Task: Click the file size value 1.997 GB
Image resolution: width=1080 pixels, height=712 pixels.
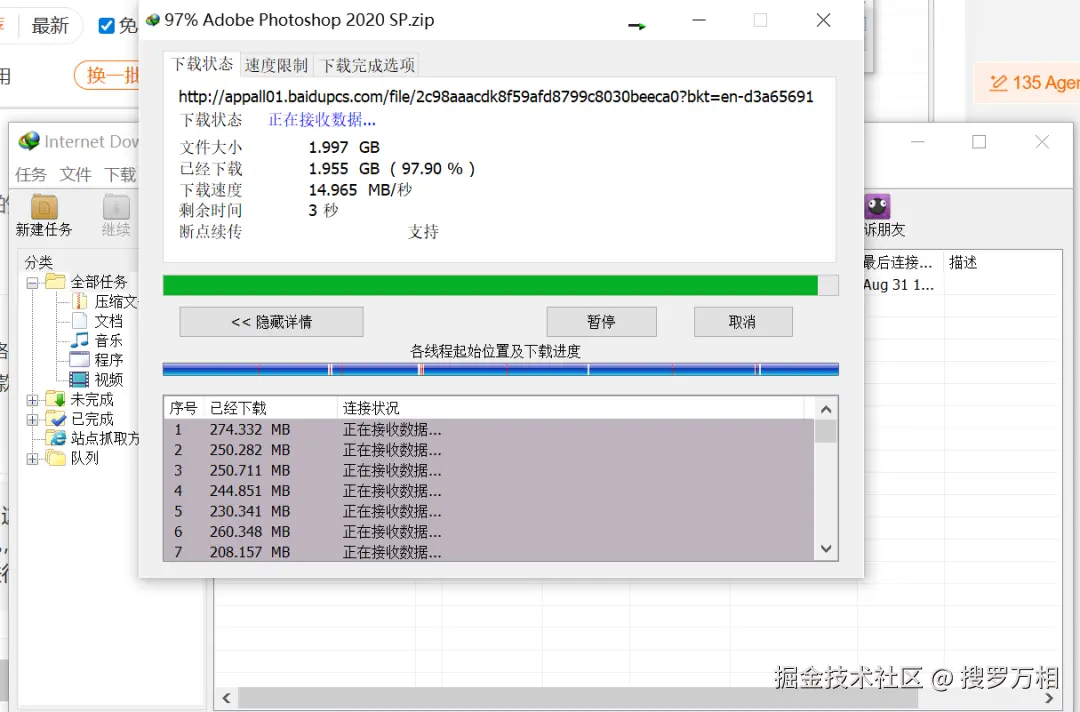Action: [x=344, y=147]
